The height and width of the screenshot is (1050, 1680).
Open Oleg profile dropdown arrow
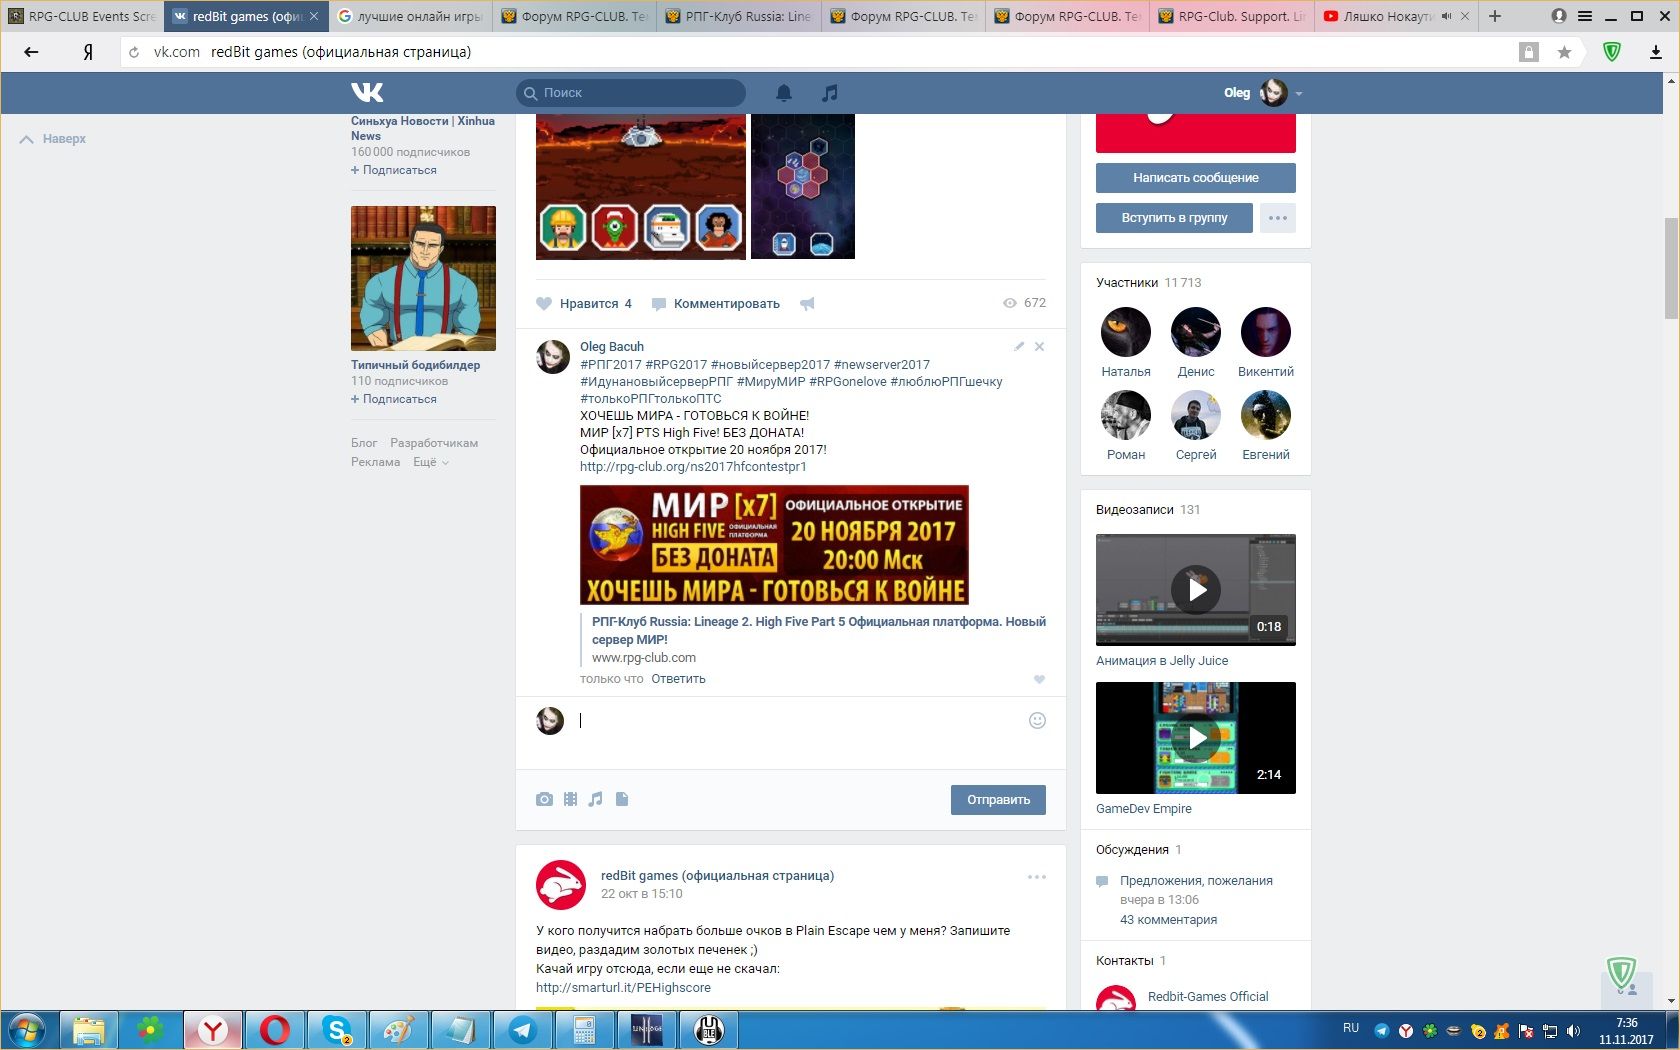click(x=1299, y=94)
